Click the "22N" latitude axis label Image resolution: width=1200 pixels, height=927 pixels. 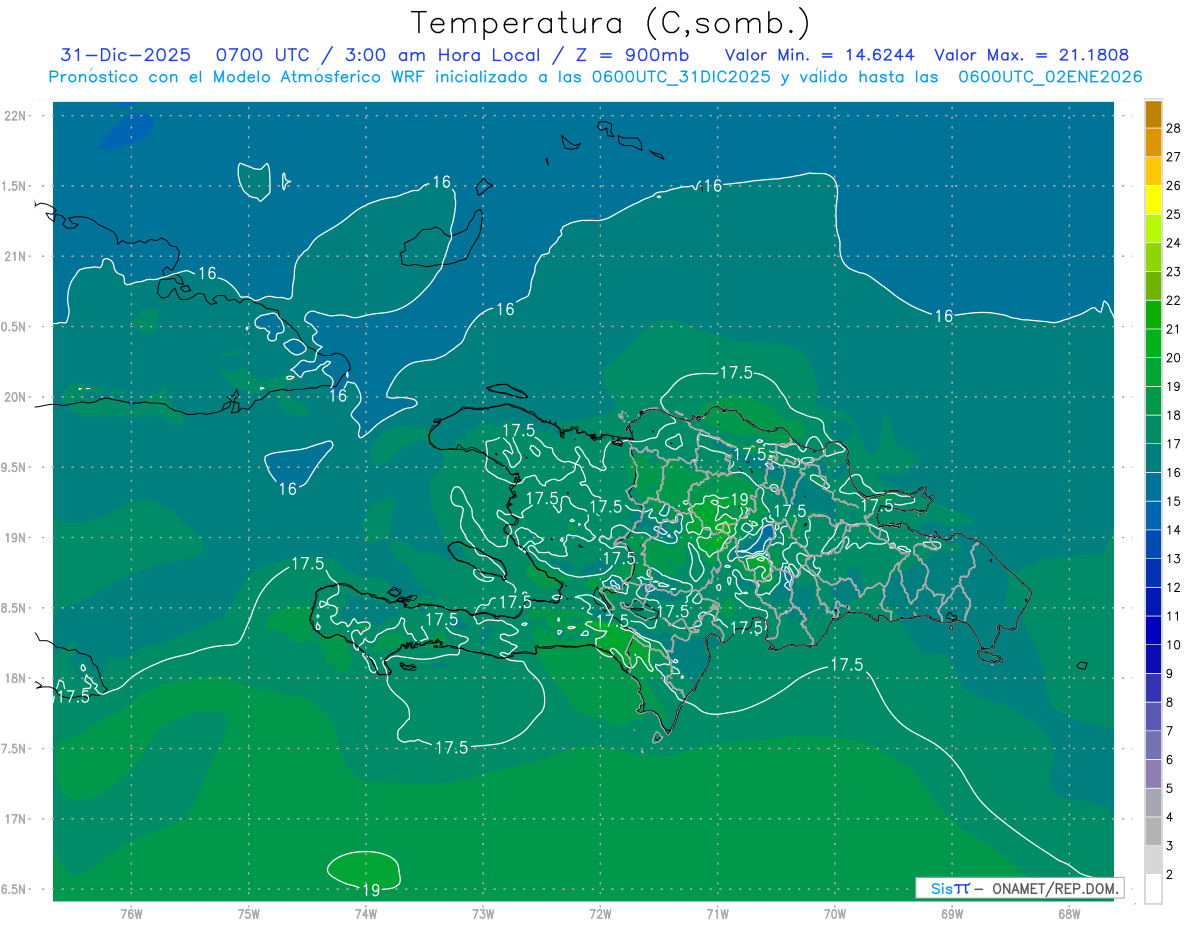(16, 116)
